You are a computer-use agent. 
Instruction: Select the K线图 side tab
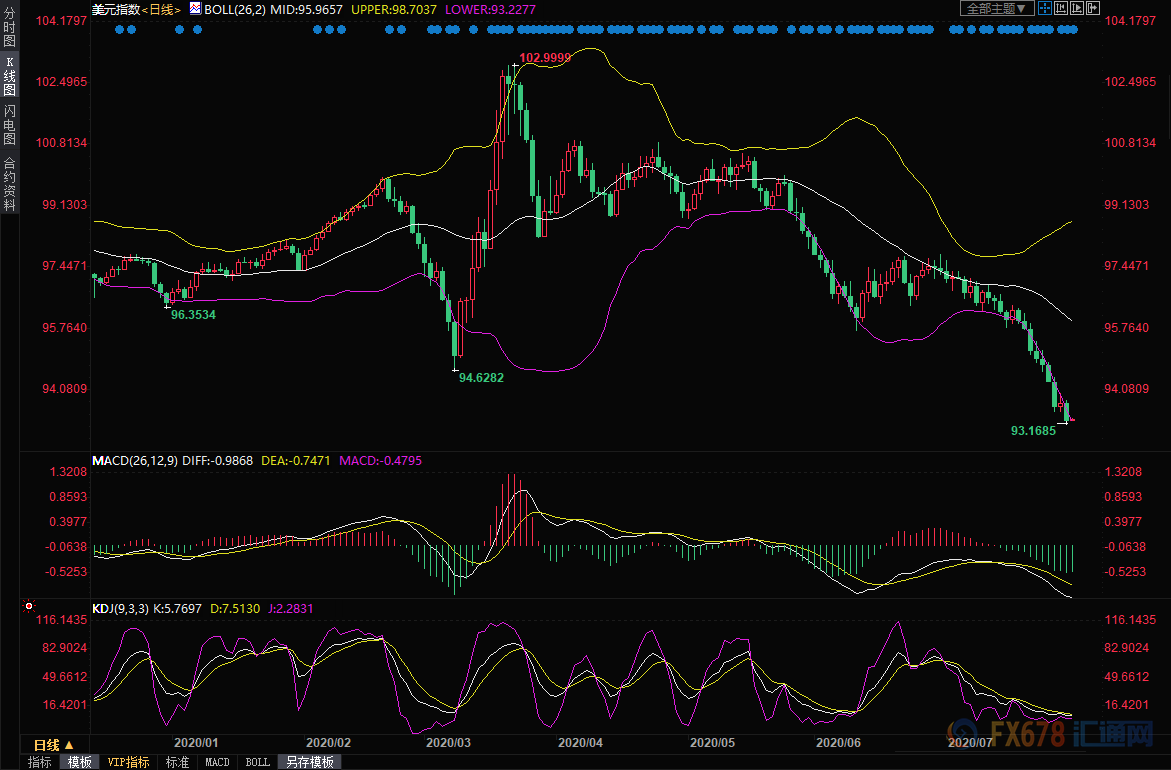(x=10, y=76)
